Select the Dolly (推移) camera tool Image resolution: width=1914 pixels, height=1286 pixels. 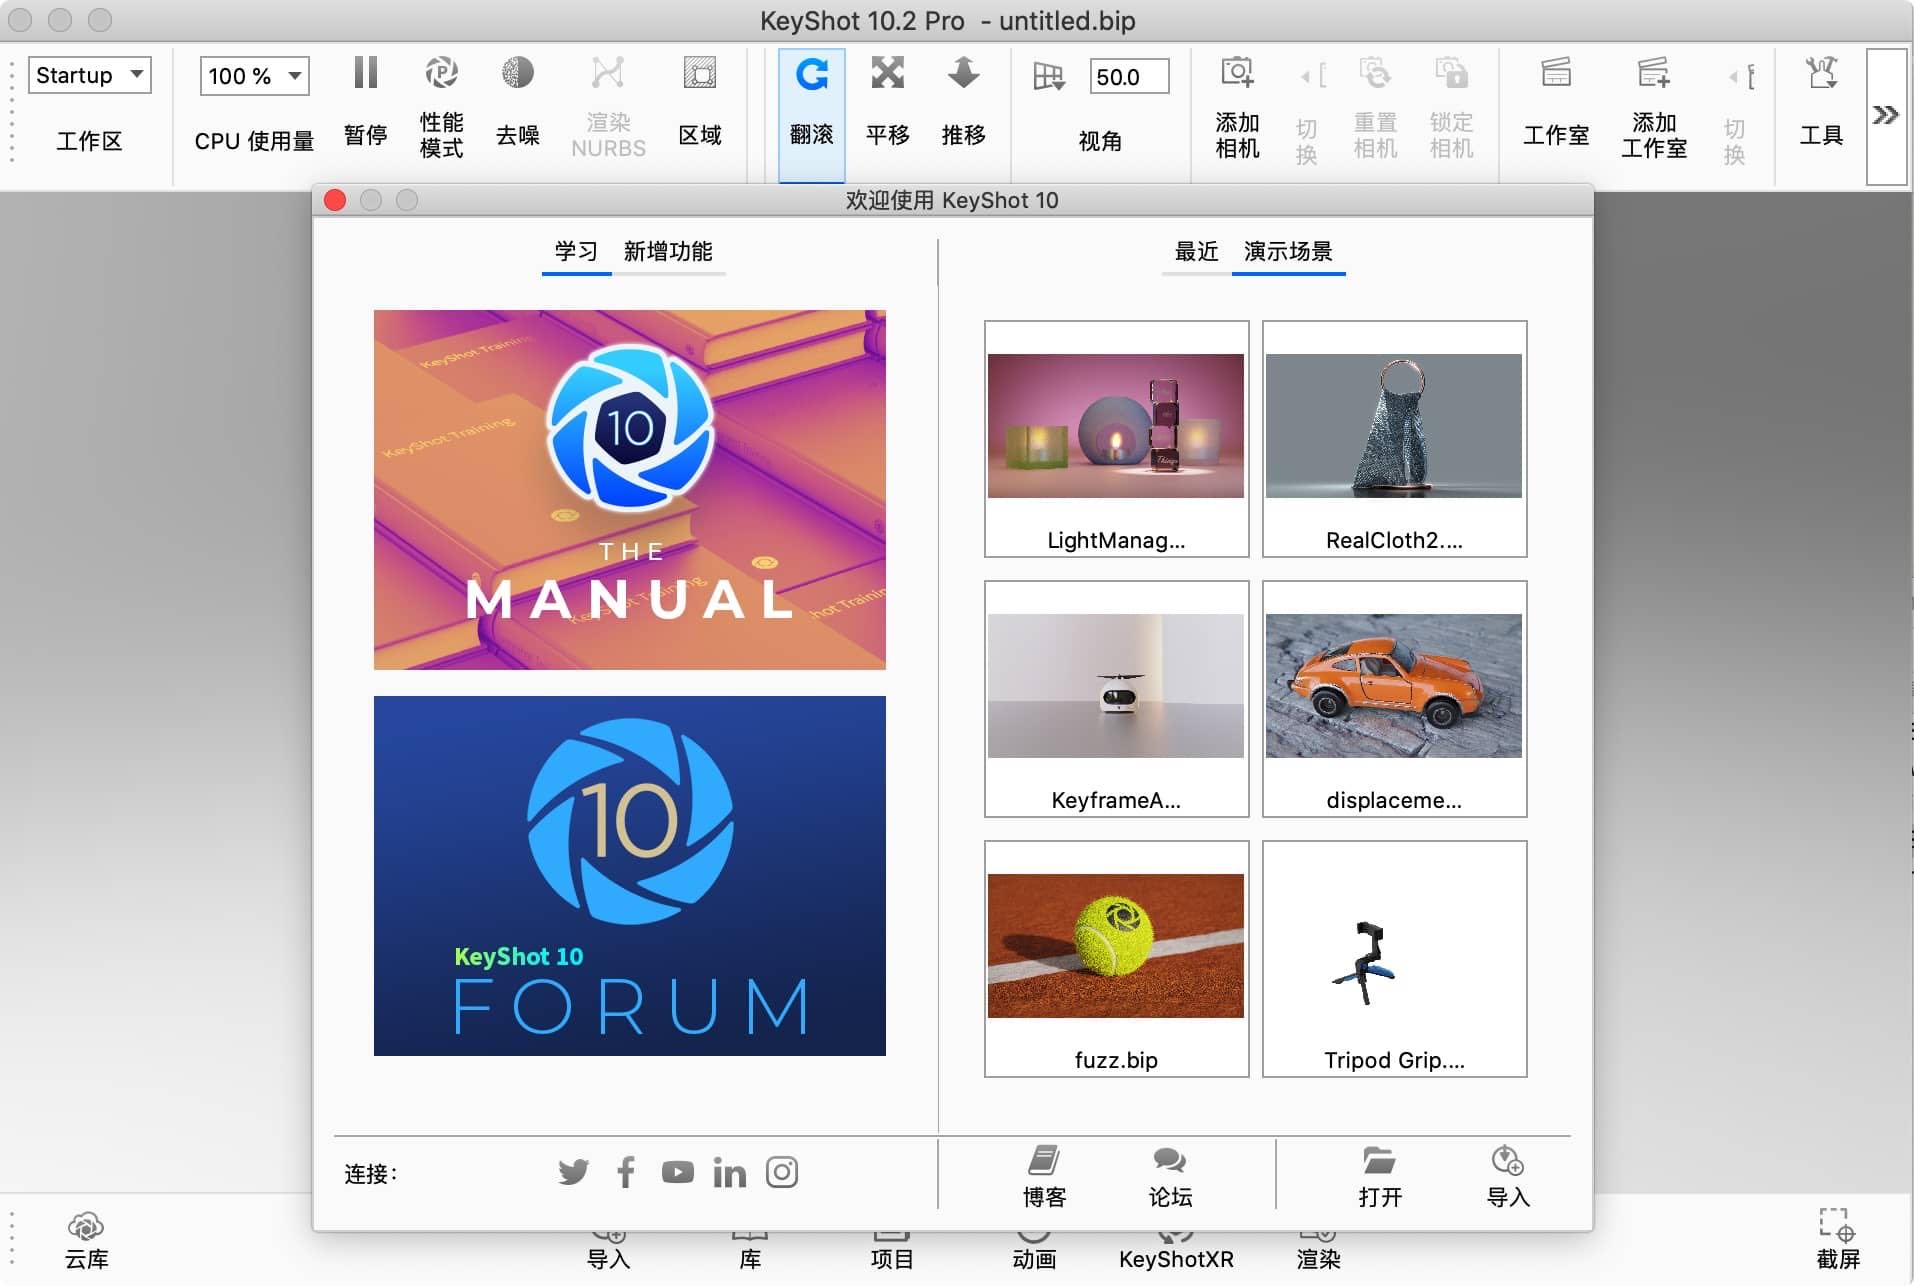(x=963, y=72)
